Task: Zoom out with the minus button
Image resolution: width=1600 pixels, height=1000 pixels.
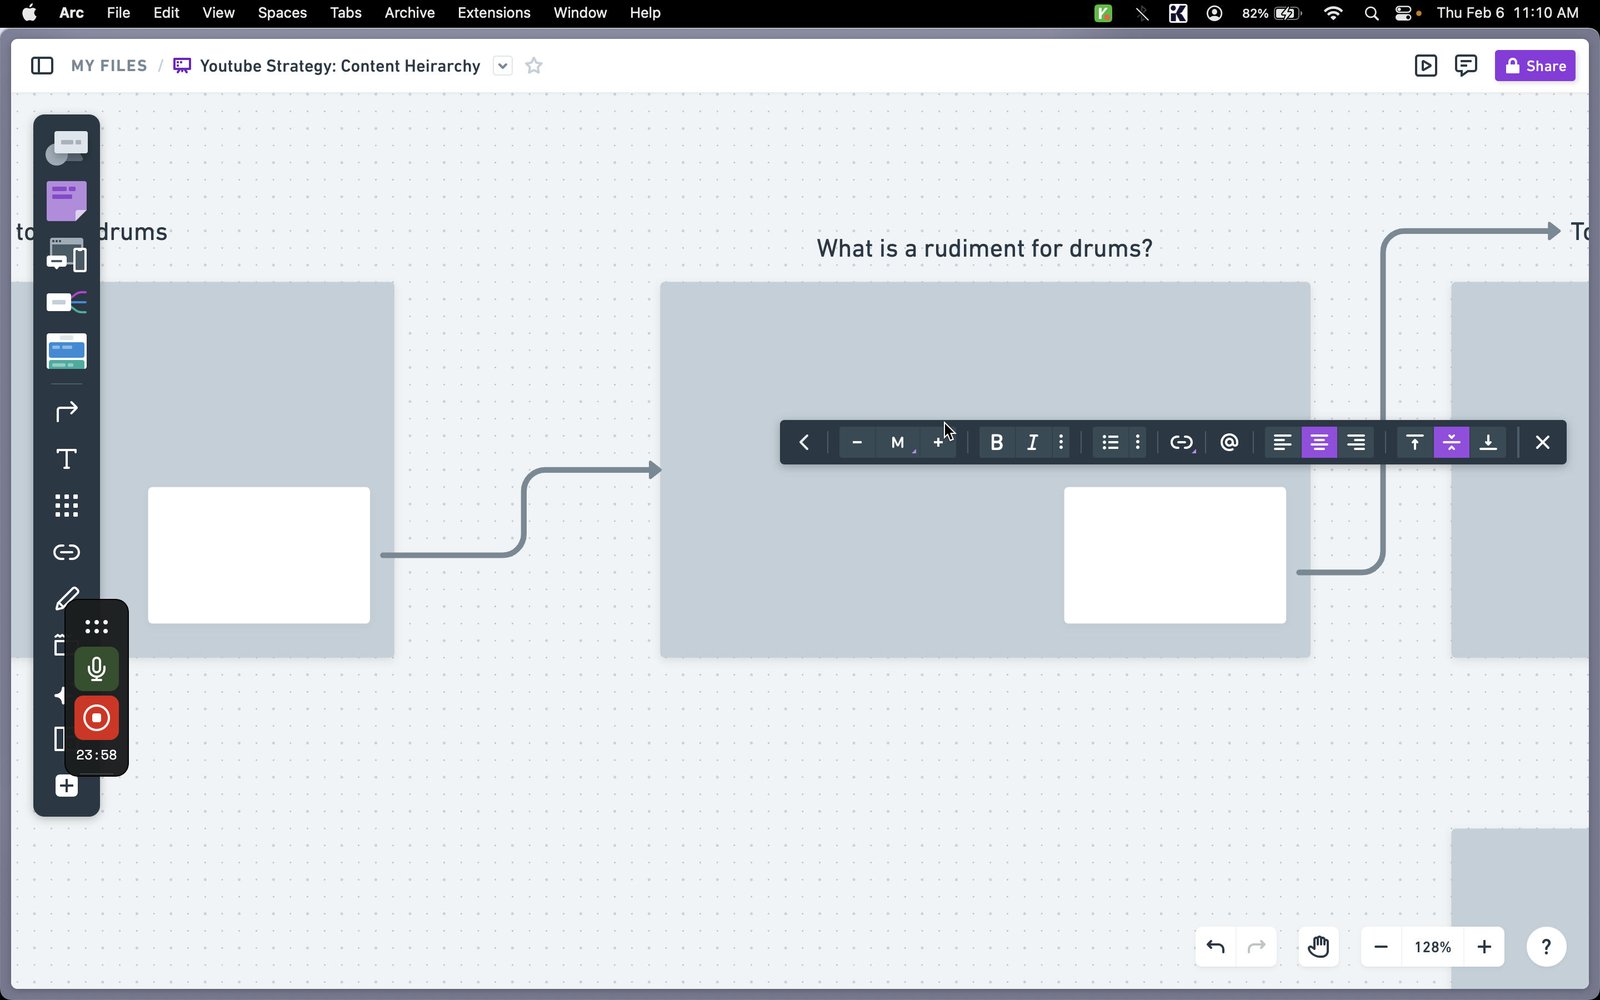Action: (1381, 947)
